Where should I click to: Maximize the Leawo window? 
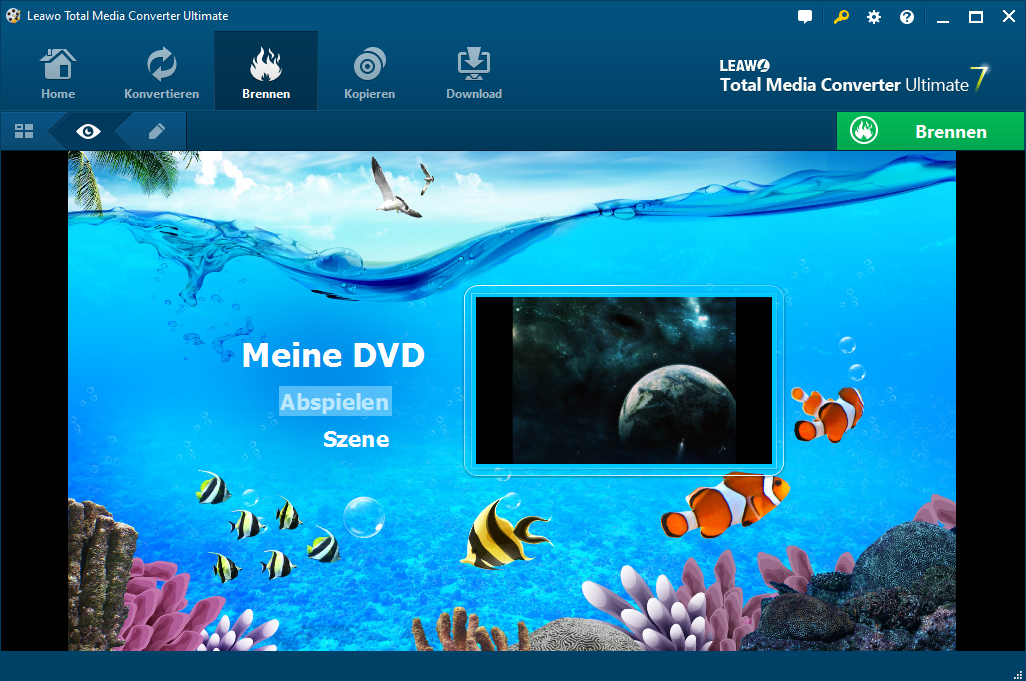click(976, 17)
